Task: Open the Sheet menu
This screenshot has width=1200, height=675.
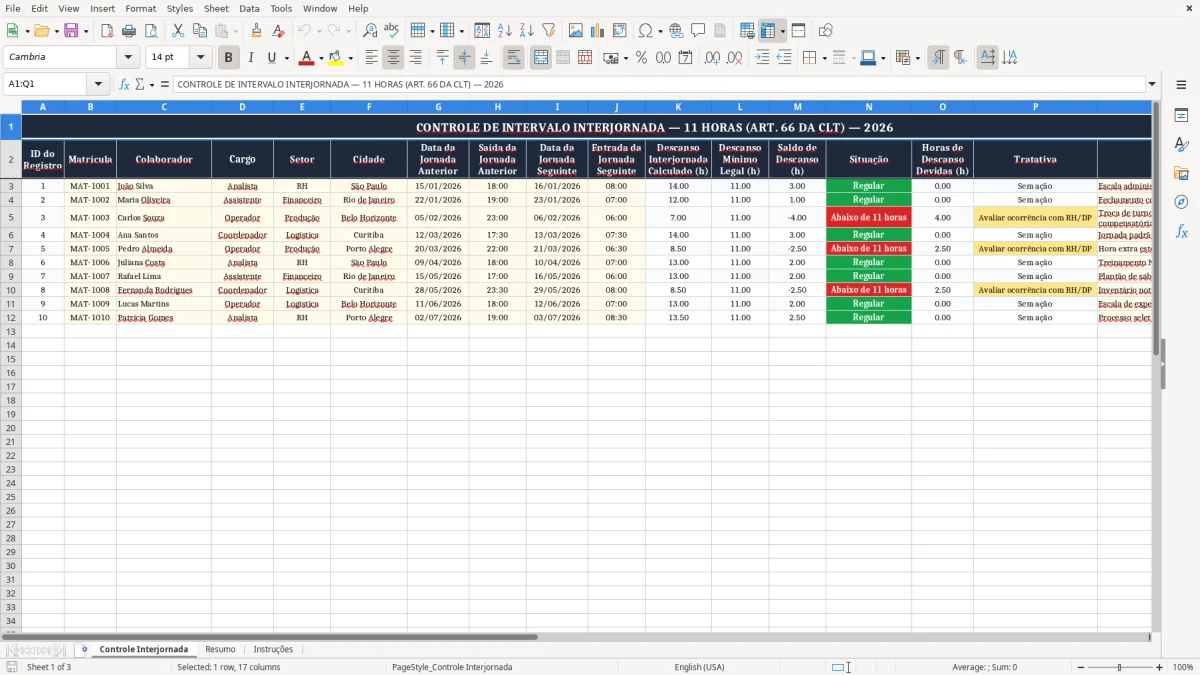Action: click(x=216, y=8)
